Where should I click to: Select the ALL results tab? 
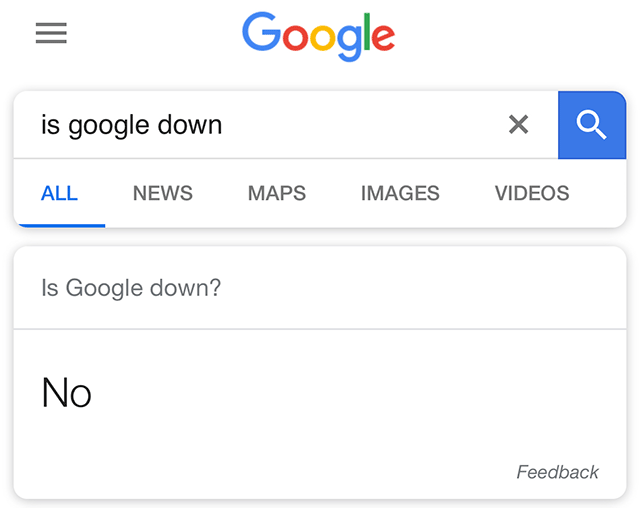point(59,193)
